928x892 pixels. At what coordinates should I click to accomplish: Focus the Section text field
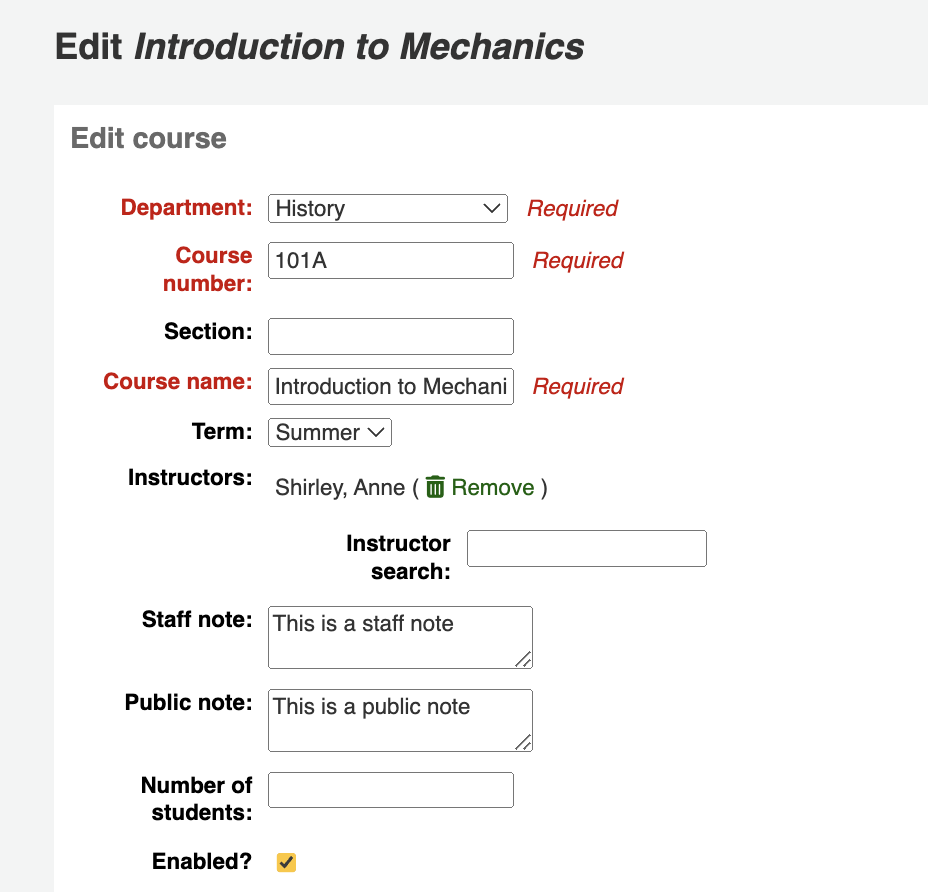390,336
